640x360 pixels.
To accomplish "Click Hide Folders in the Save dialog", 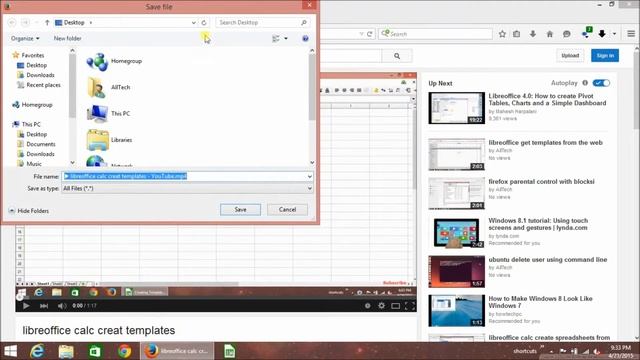I will 29,211.
